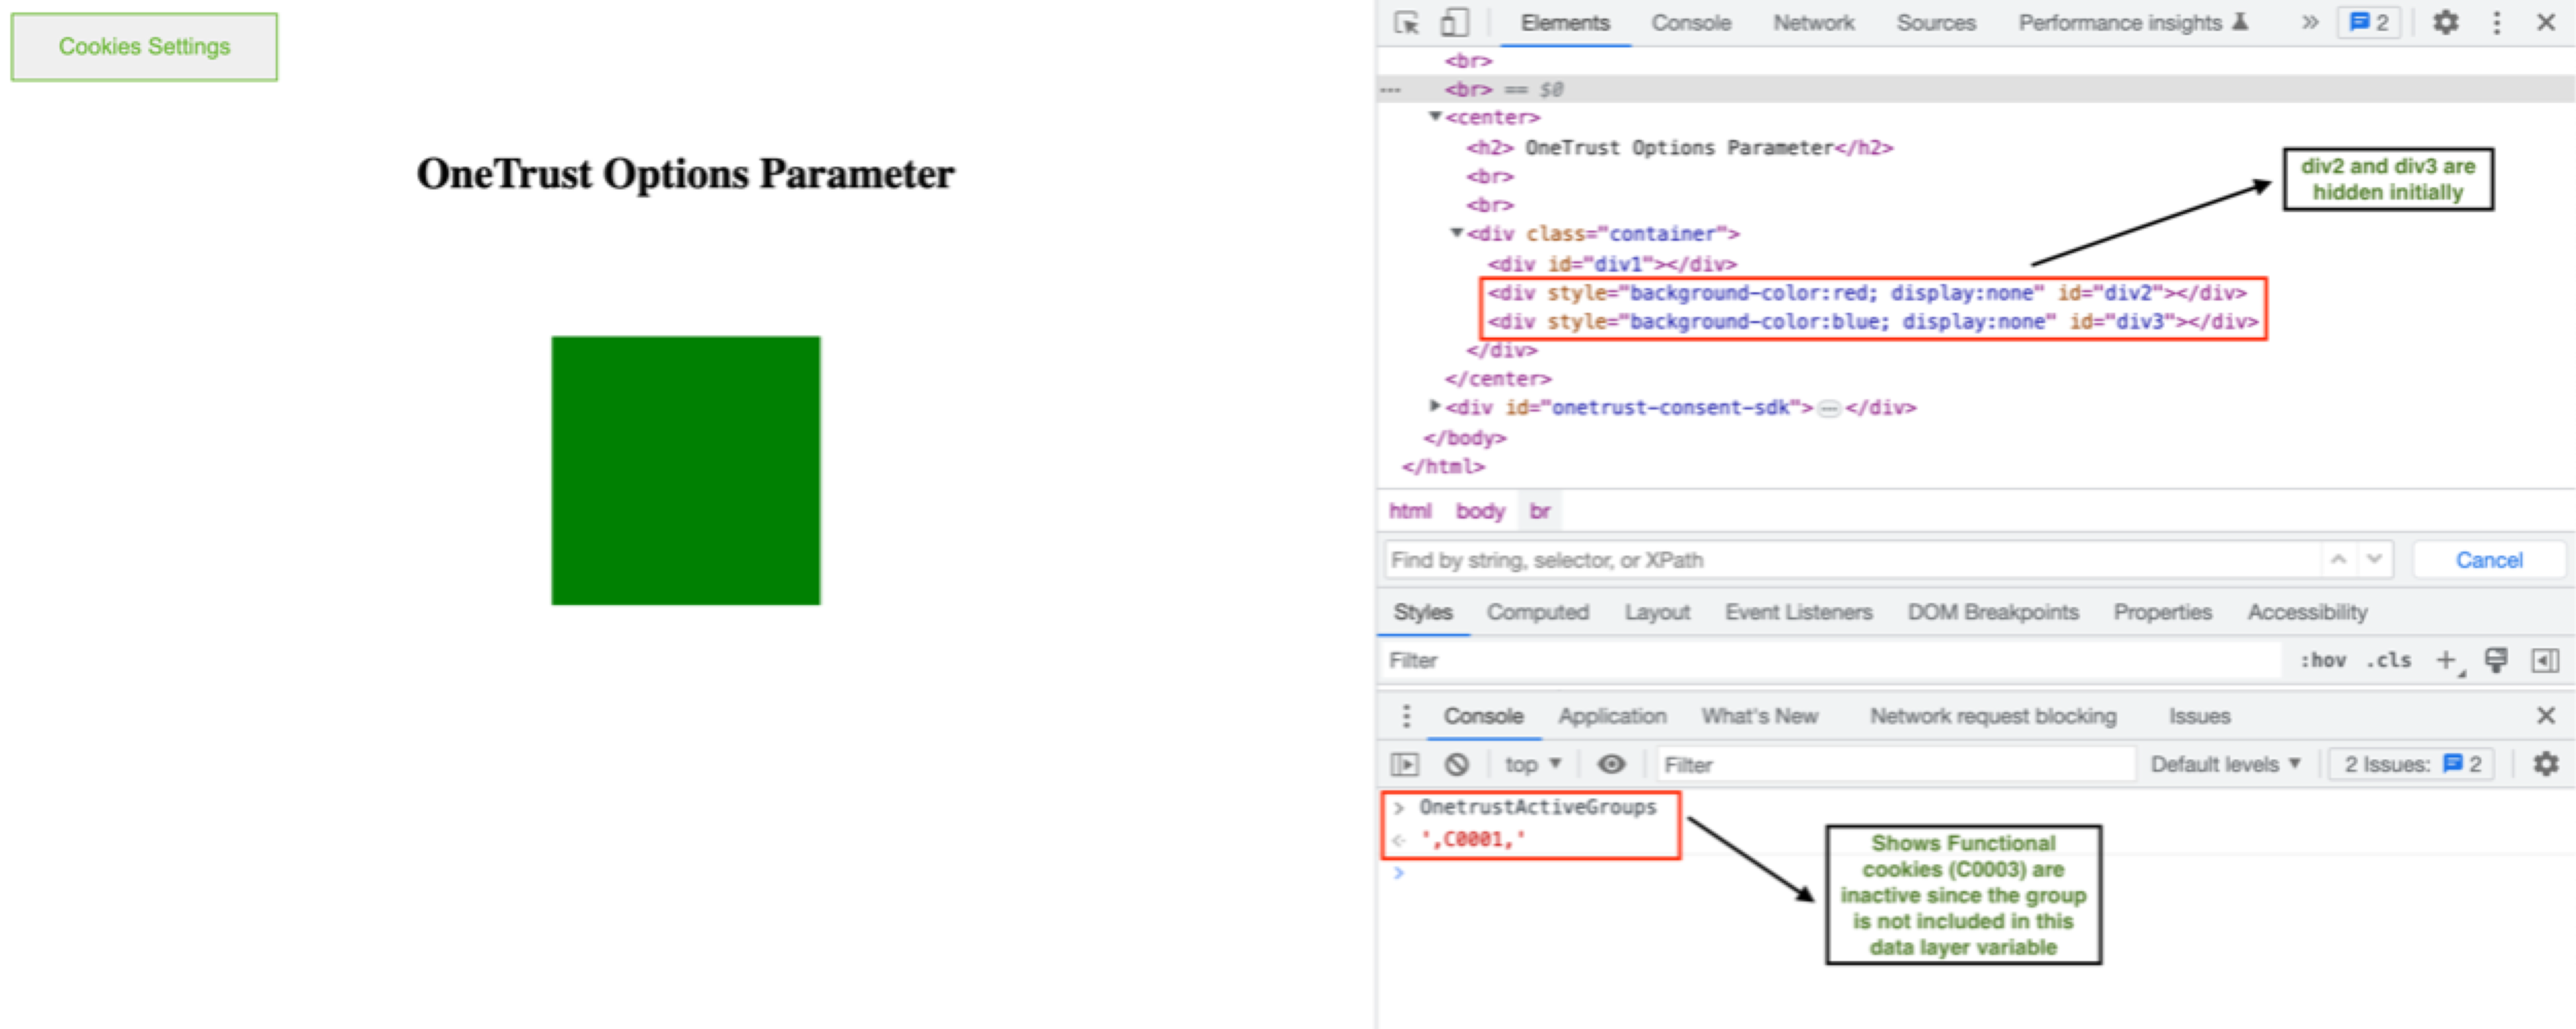
Task: Click the find by selector input field
Action: [1850, 560]
